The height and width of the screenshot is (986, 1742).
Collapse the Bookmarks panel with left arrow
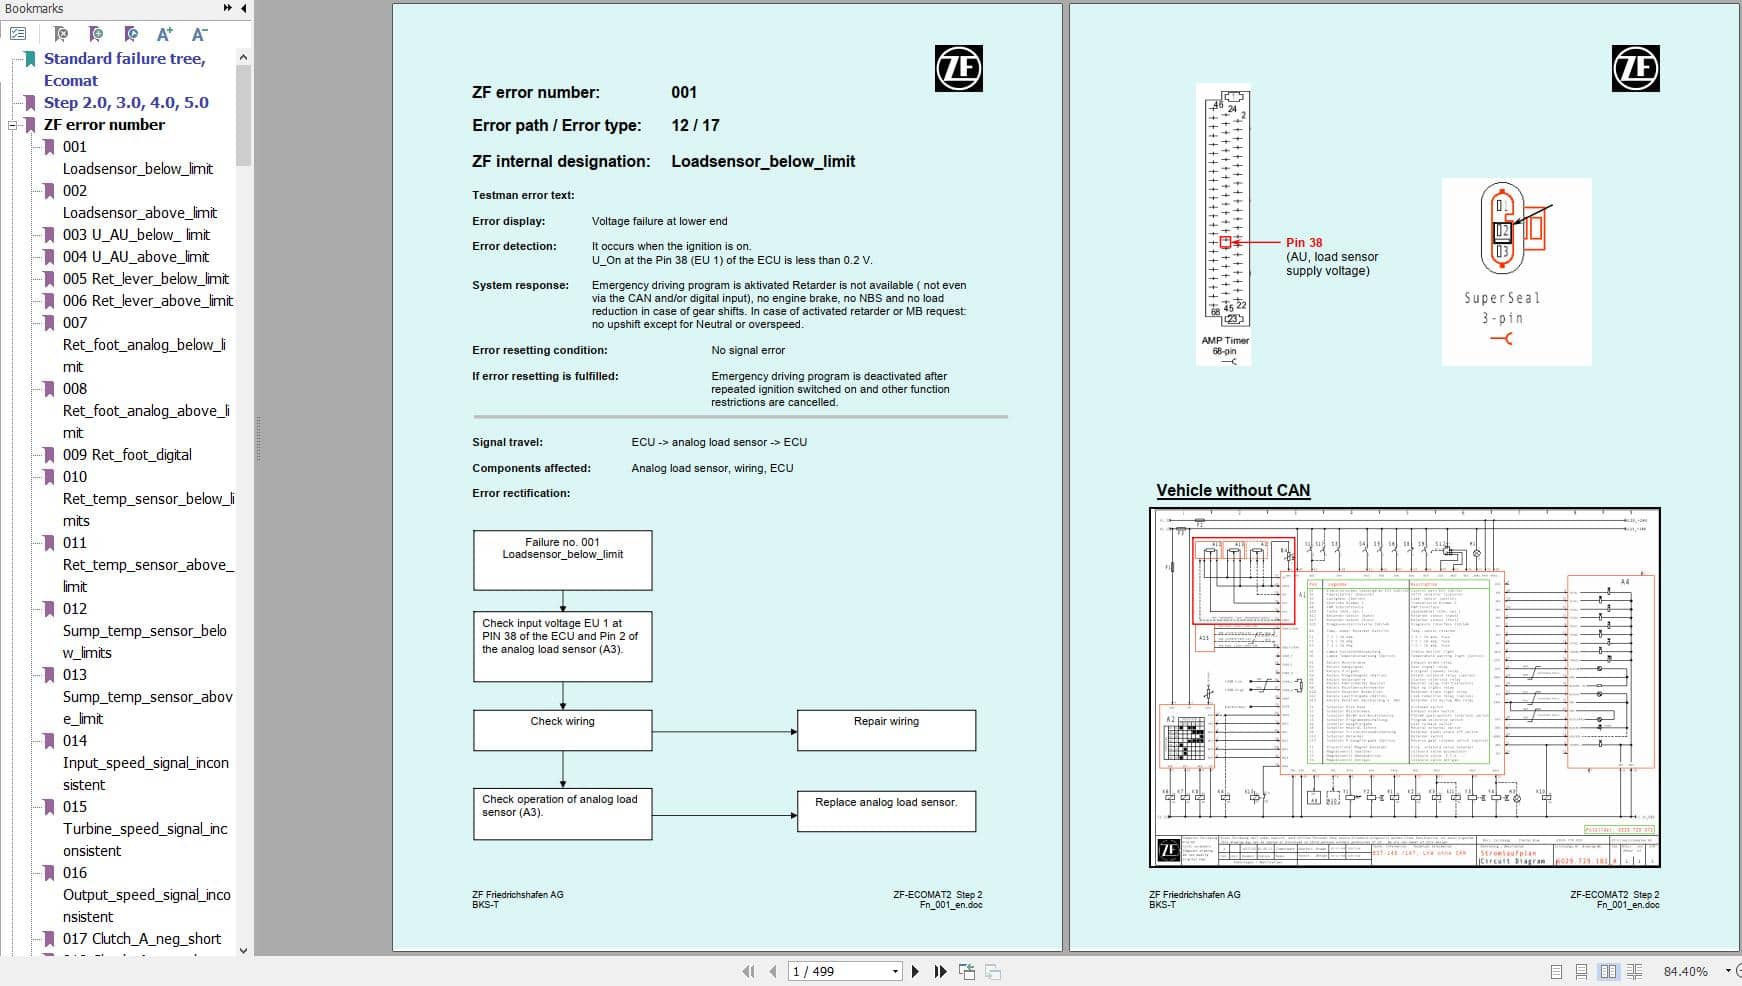pos(243,8)
